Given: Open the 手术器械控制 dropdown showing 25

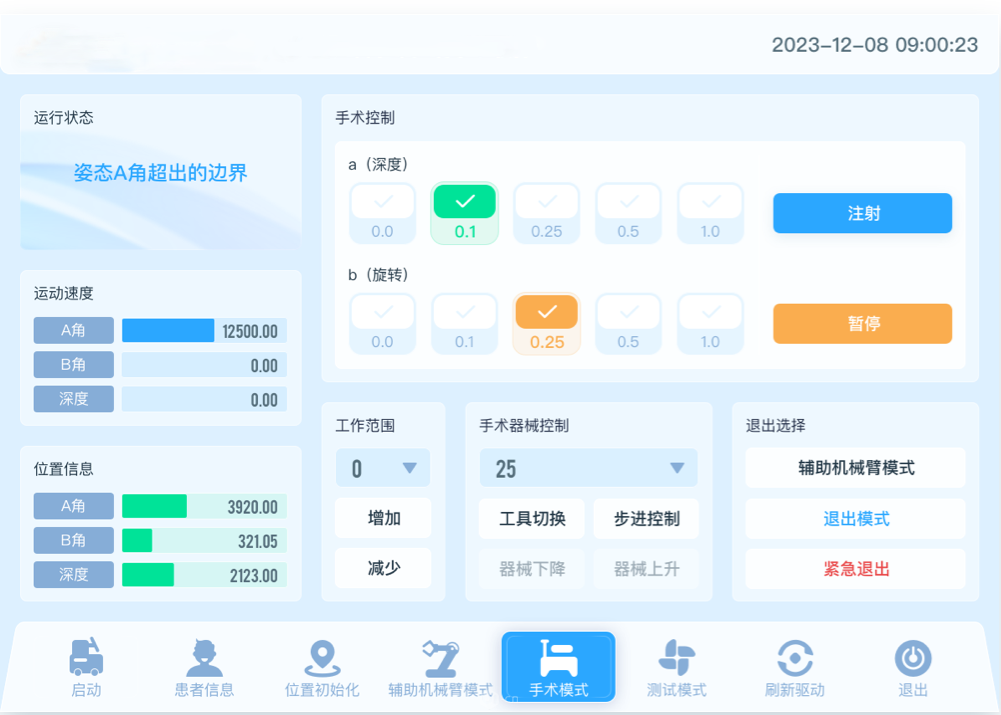Looking at the screenshot, I should click(588, 468).
